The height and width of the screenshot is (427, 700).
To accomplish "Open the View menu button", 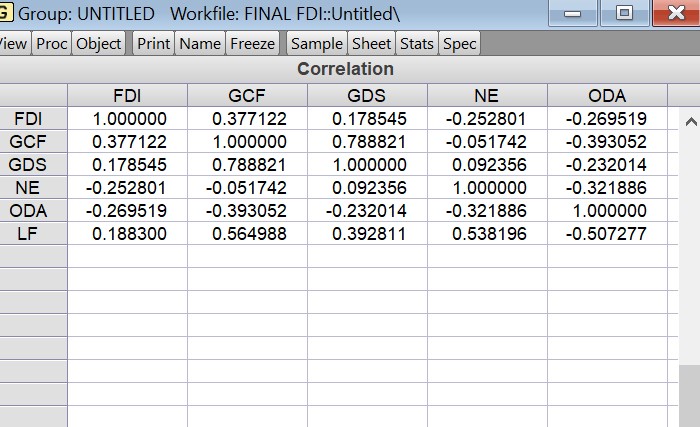I will pyautogui.click(x=14, y=44).
